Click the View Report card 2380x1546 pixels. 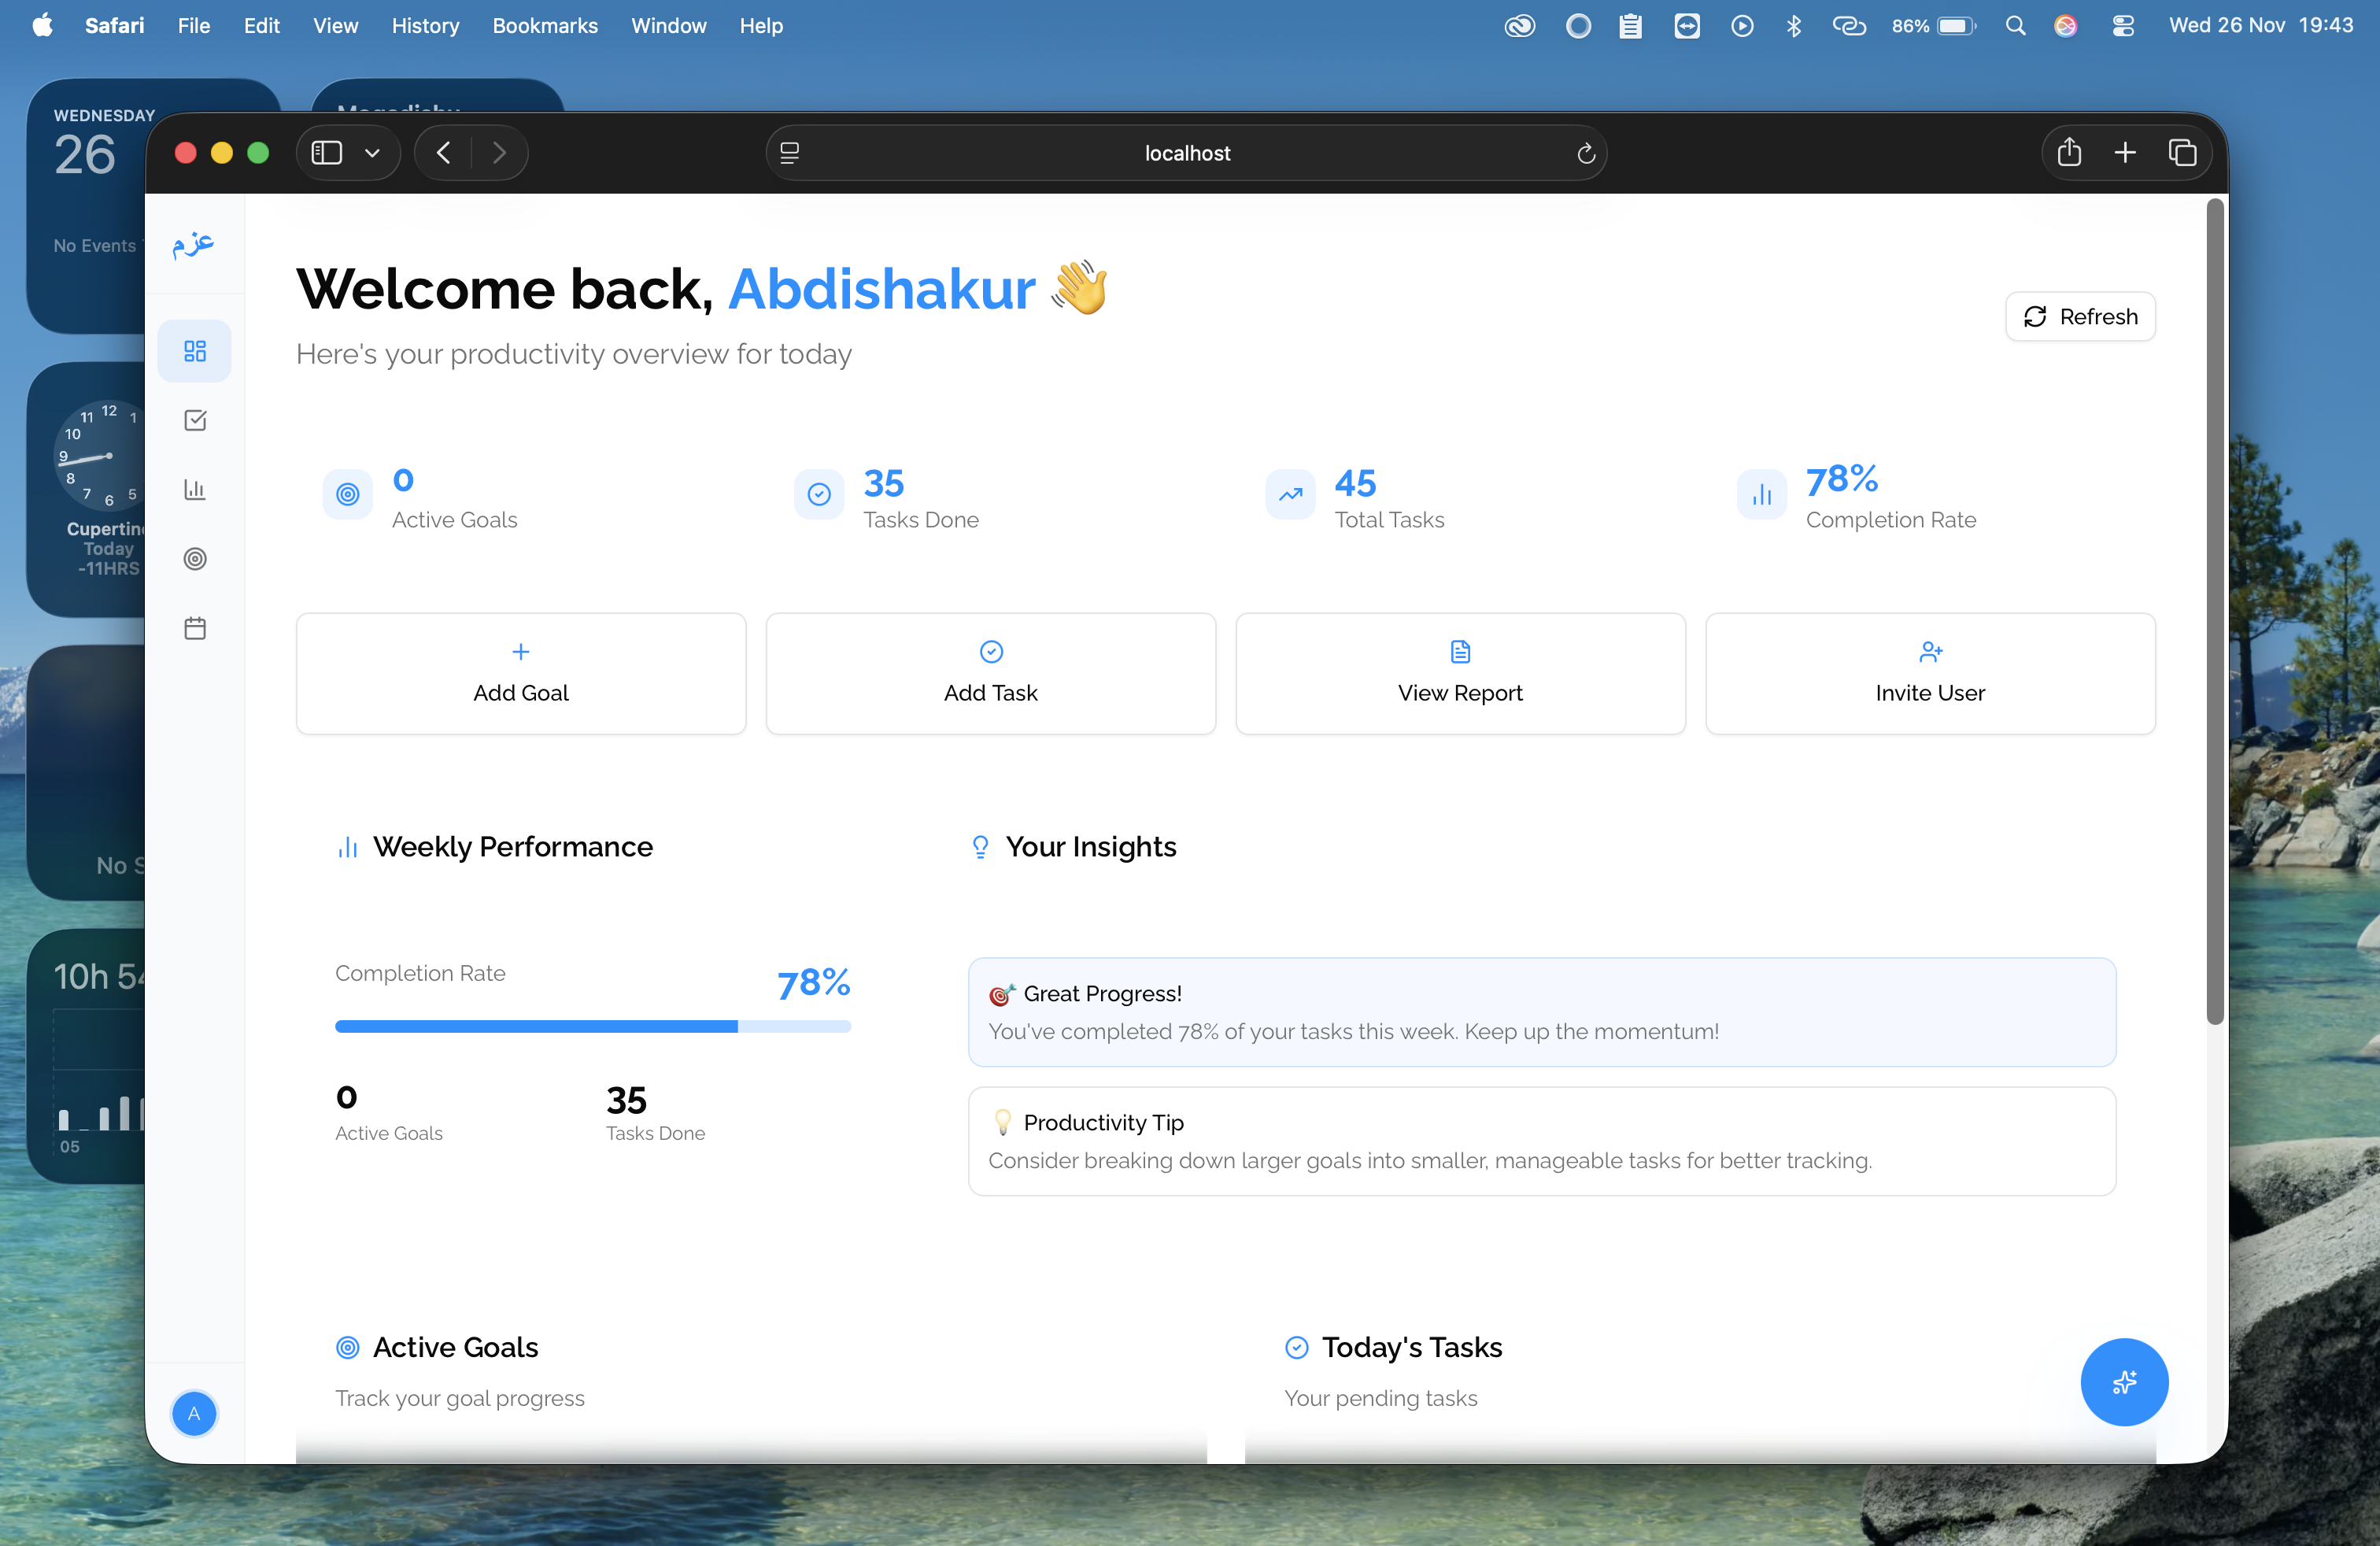point(1459,673)
